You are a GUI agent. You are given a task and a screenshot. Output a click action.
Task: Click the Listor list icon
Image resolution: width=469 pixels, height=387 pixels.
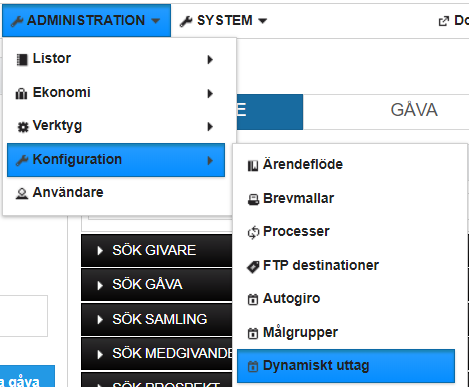[x=22, y=60]
